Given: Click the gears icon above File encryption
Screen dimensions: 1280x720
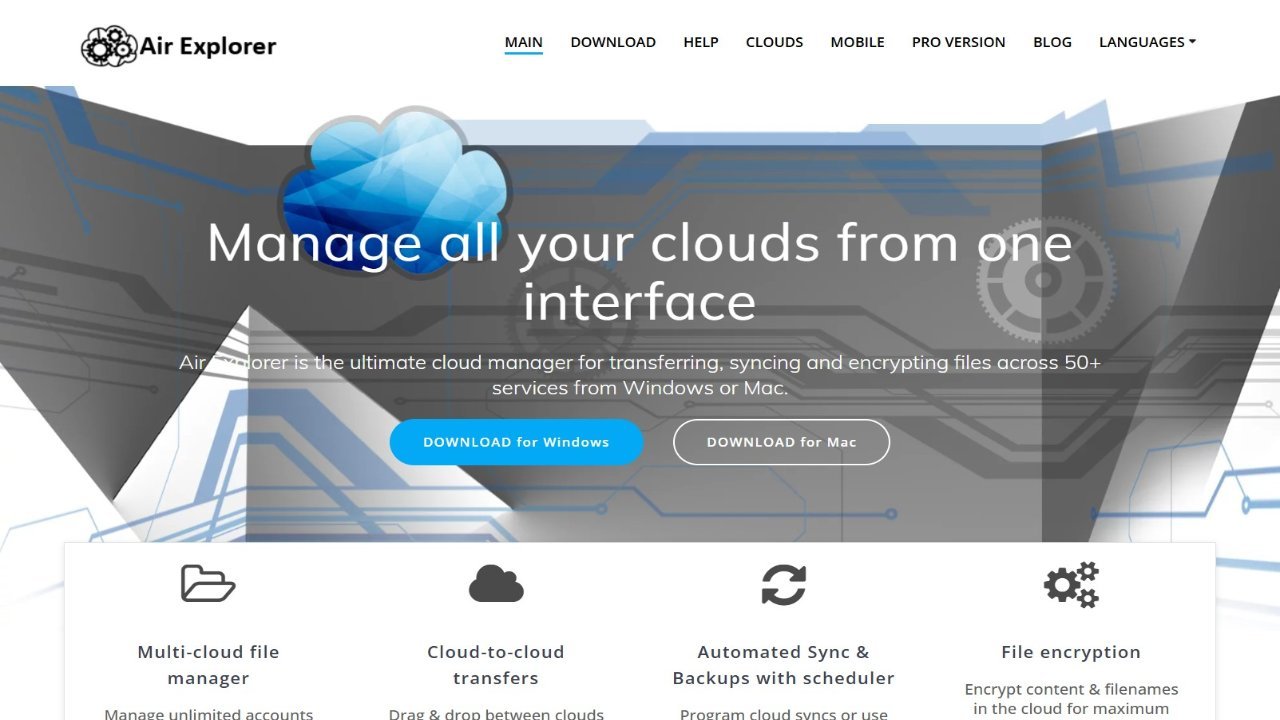Looking at the screenshot, I should (x=1071, y=584).
